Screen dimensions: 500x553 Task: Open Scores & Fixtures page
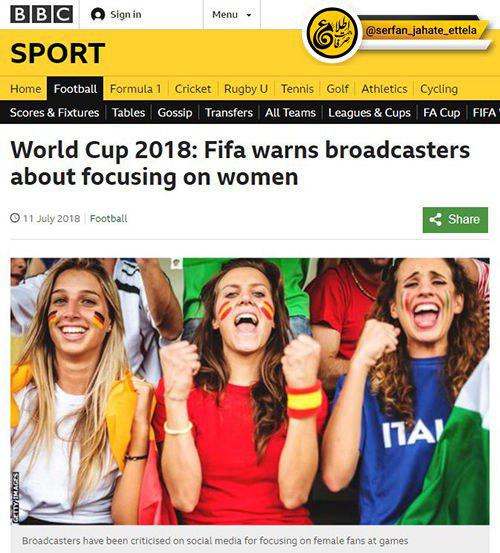tap(55, 113)
